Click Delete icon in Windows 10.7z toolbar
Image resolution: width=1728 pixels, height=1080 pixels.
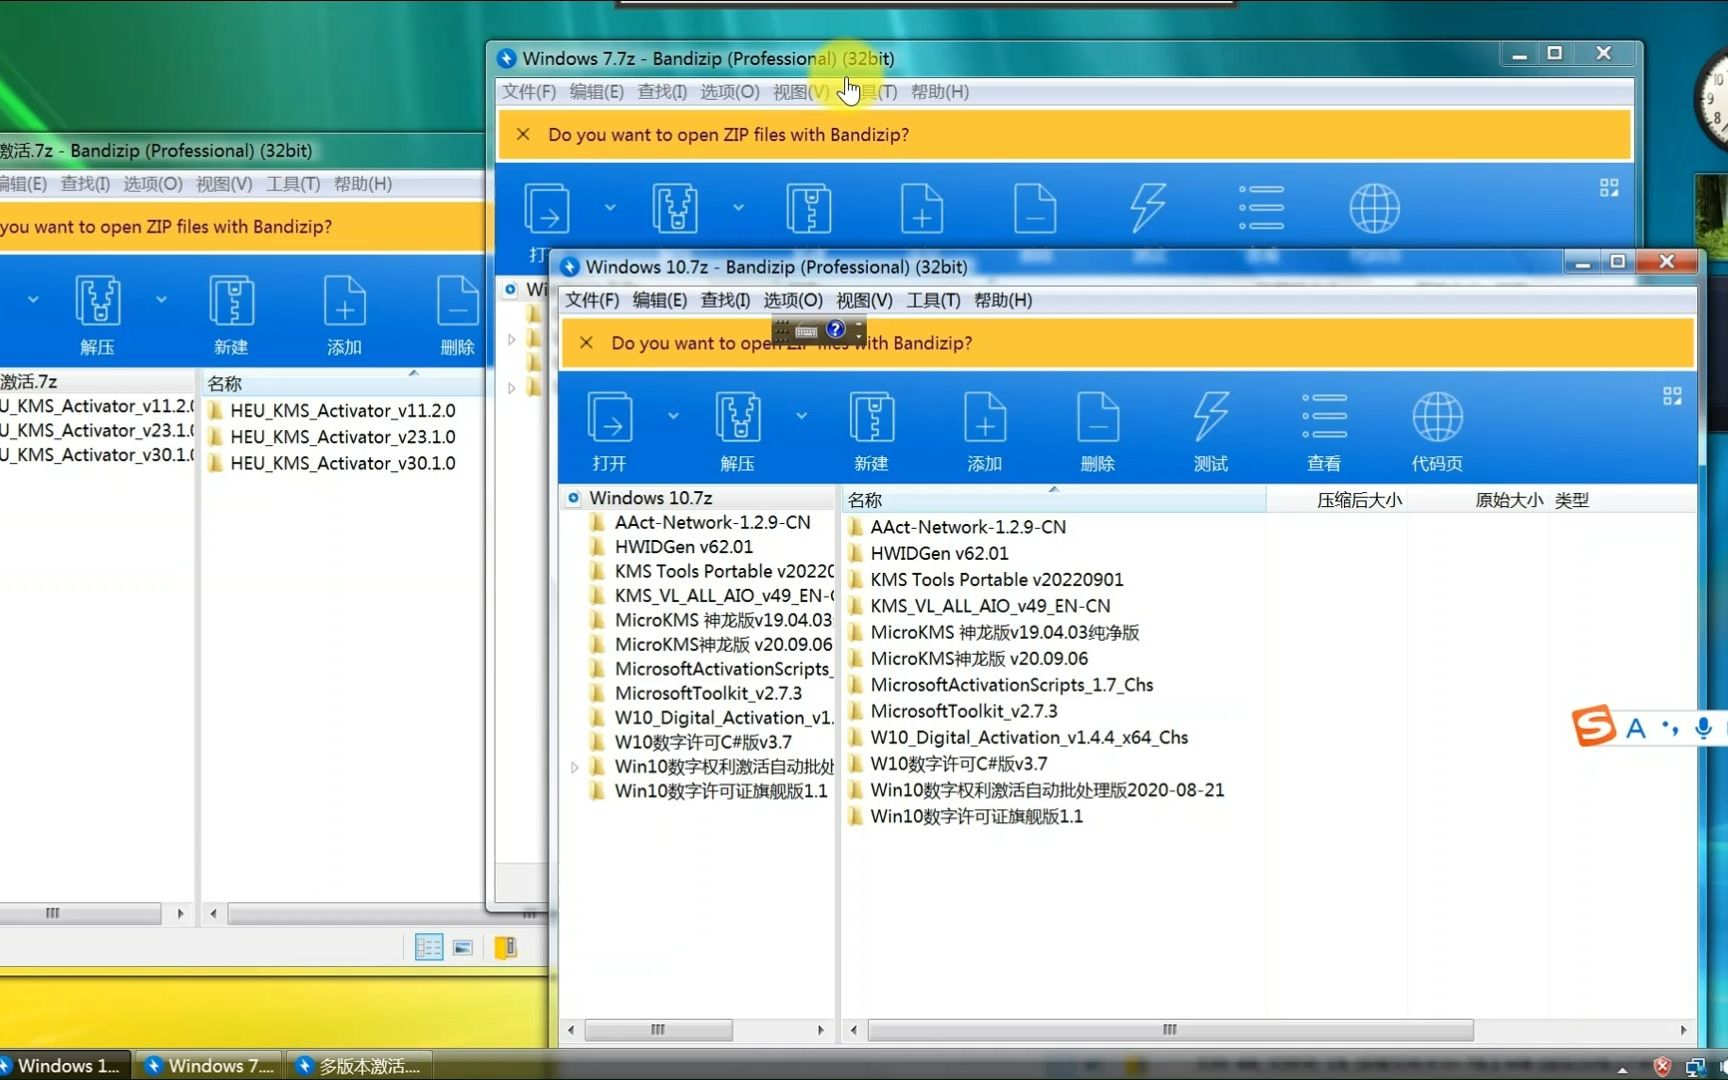pyautogui.click(x=1098, y=418)
